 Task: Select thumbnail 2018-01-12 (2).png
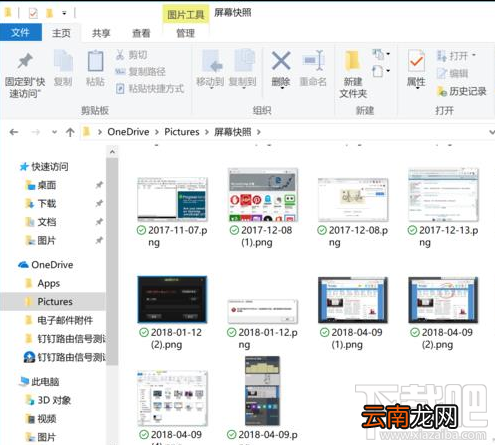point(172,299)
